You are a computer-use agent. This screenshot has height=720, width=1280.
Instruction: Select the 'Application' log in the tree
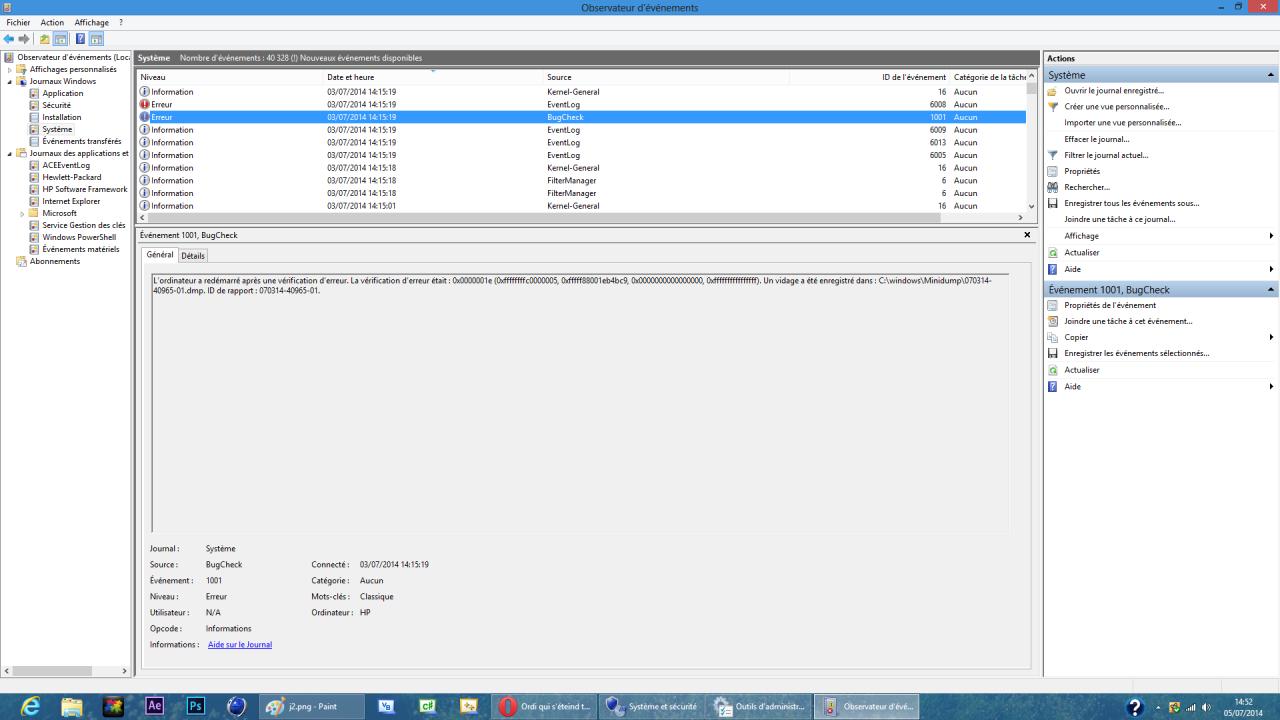pyautogui.click(x=63, y=94)
